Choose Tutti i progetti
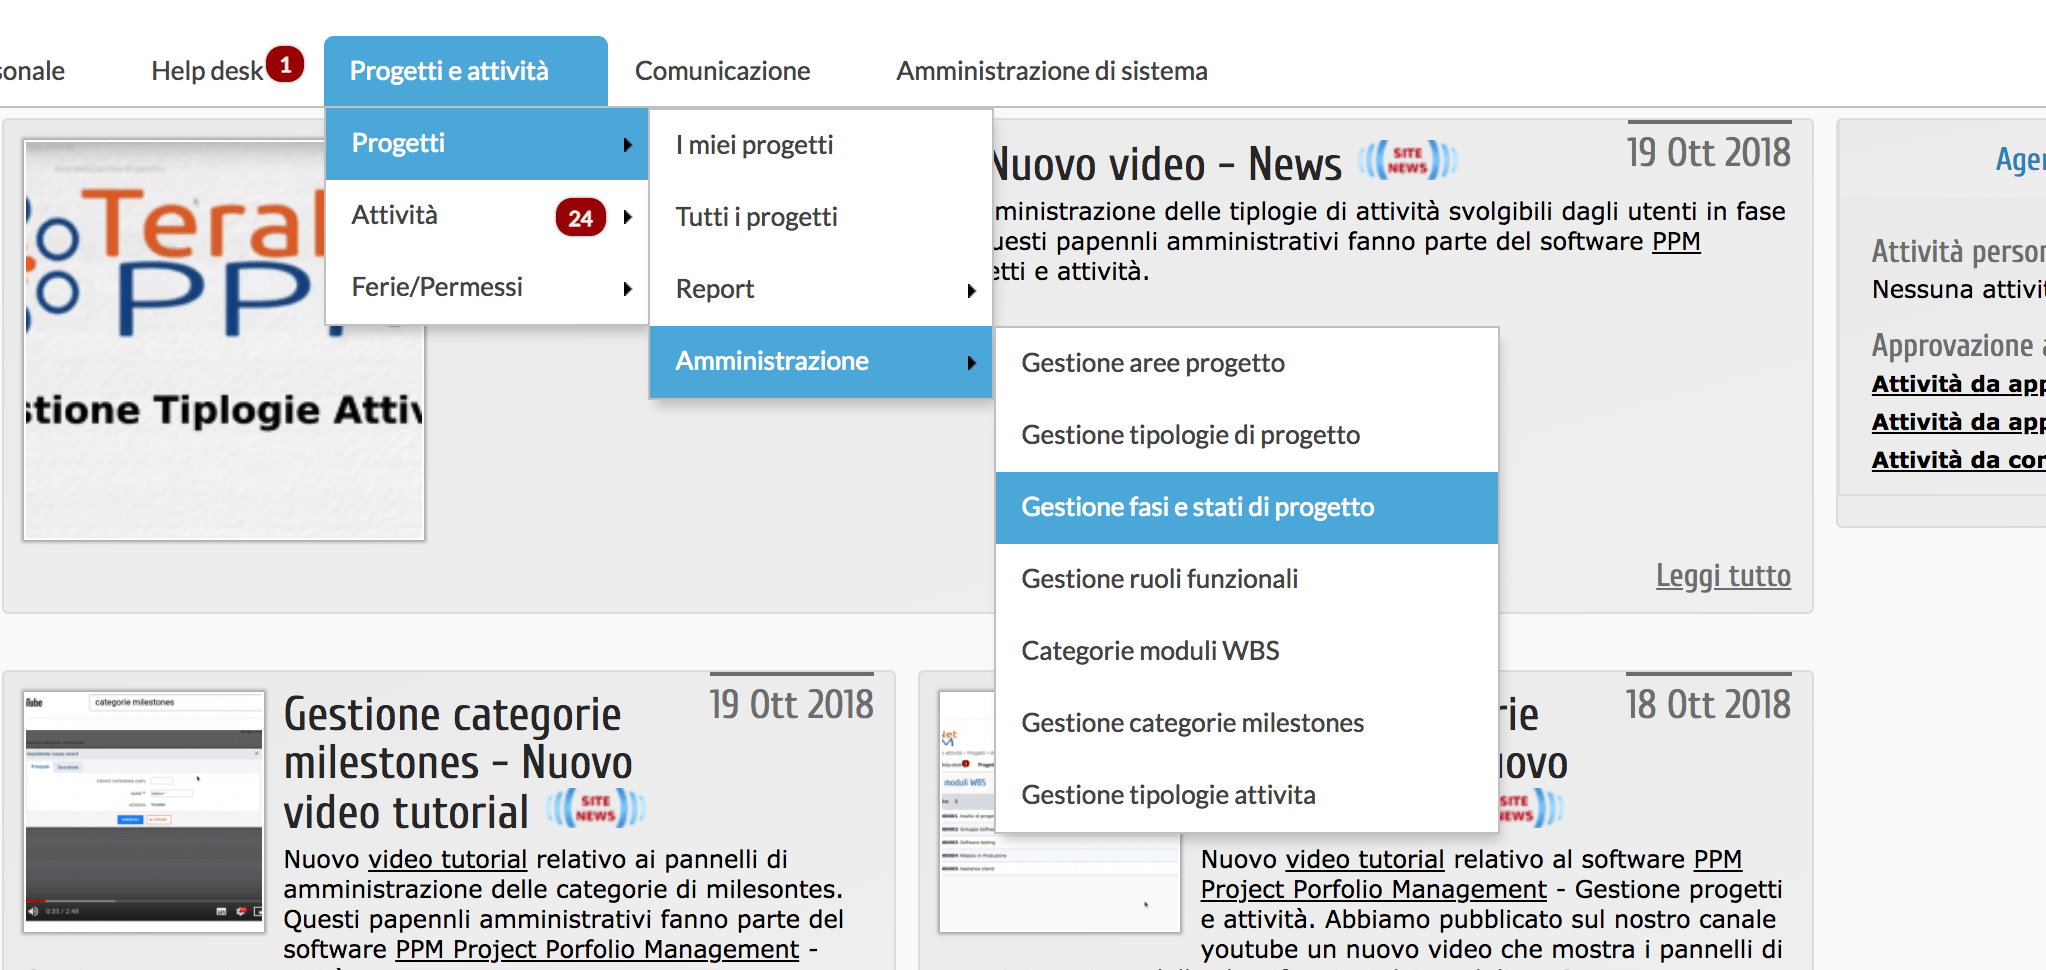2046x970 pixels. pos(821,218)
